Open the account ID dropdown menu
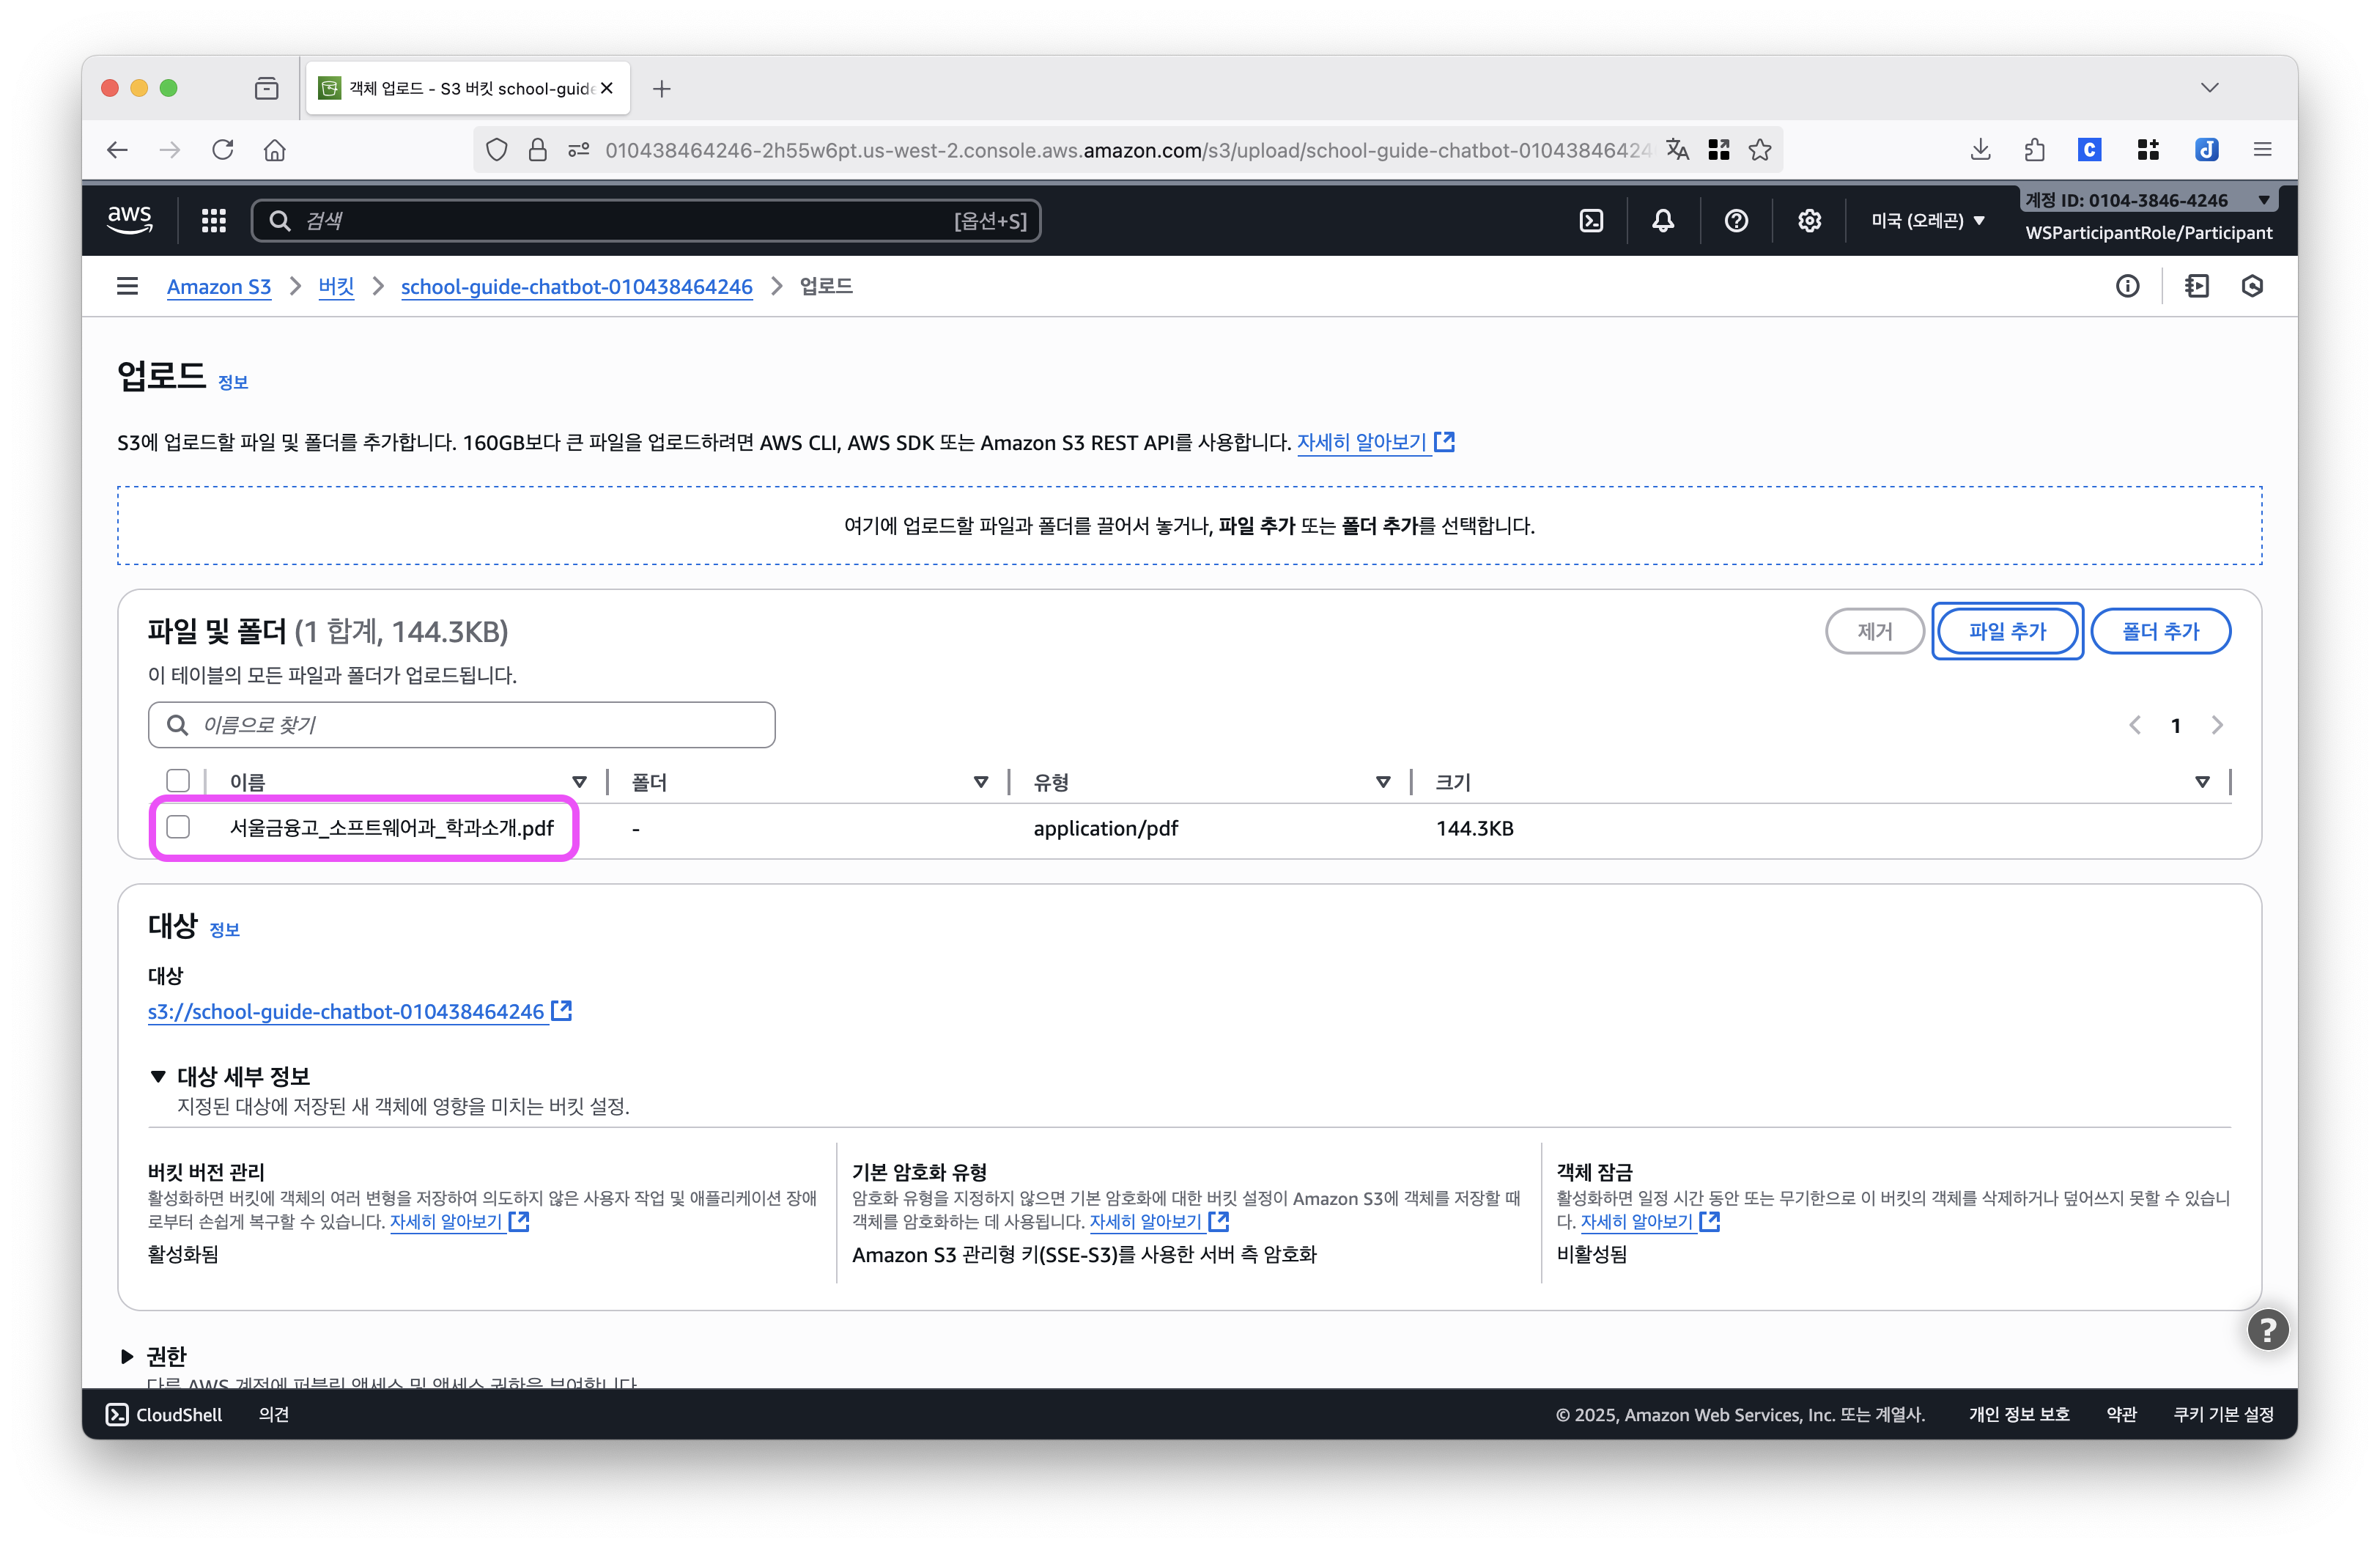The width and height of the screenshot is (2380, 1548). [2148, 200]
